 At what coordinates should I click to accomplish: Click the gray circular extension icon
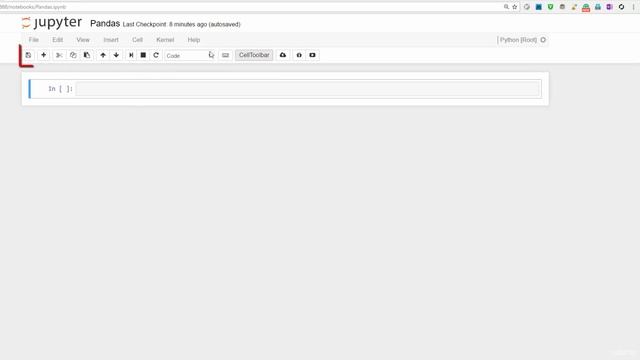pos(527,7)
